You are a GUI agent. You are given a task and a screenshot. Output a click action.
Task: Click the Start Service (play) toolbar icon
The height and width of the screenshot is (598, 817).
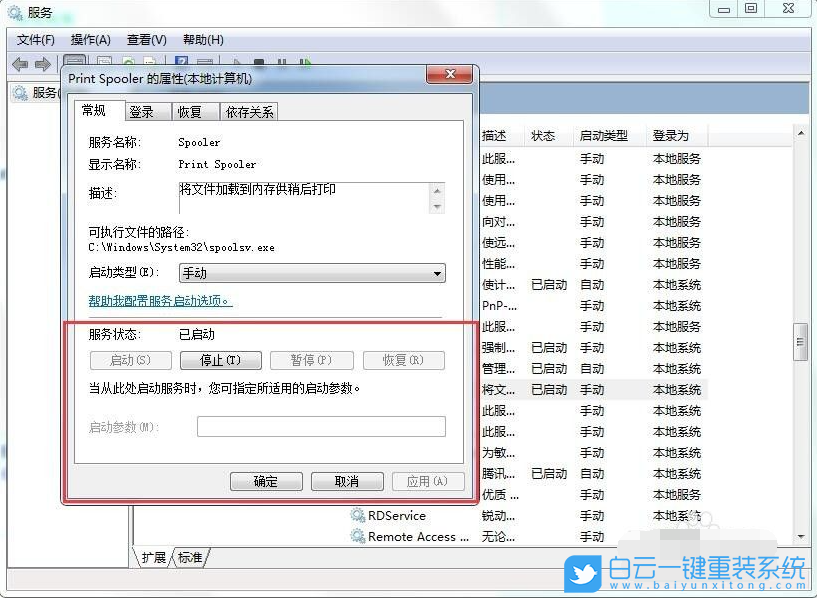(235, 62)
